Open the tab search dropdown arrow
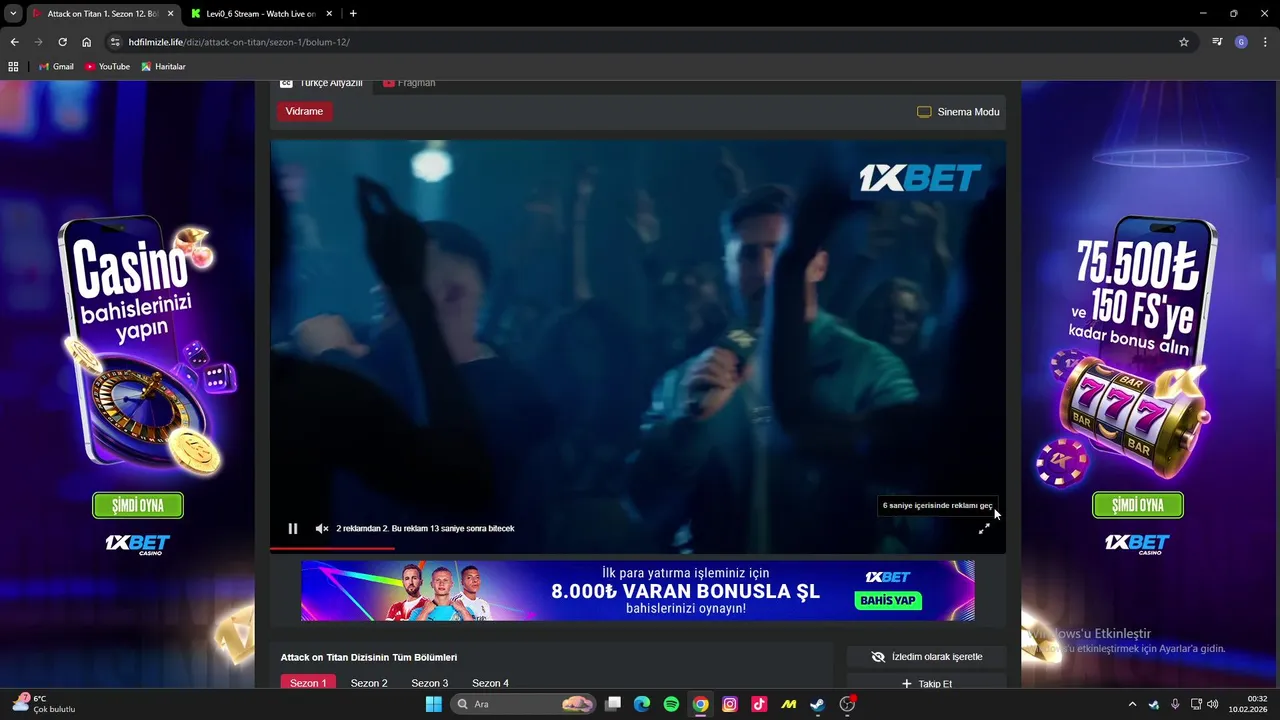Viewport: 1280px width, 720px height. [x=13, y=14]
